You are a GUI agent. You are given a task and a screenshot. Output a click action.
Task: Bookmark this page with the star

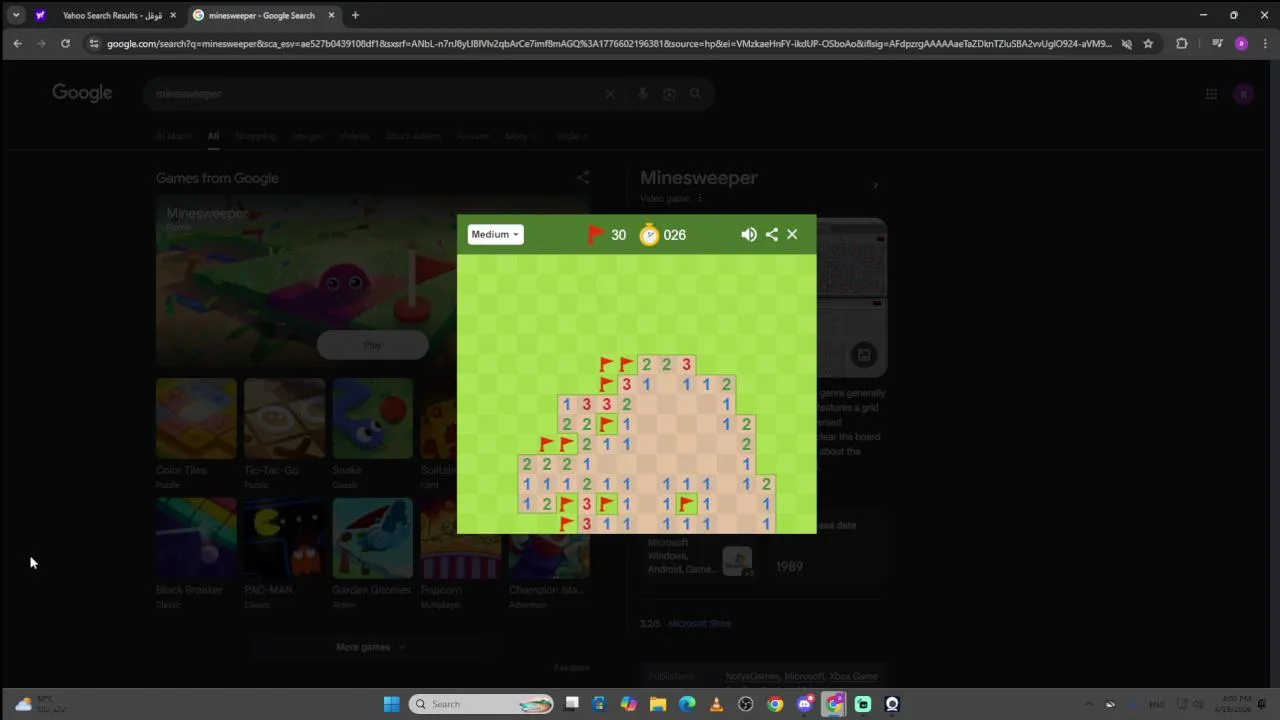tap(1148, 43)
